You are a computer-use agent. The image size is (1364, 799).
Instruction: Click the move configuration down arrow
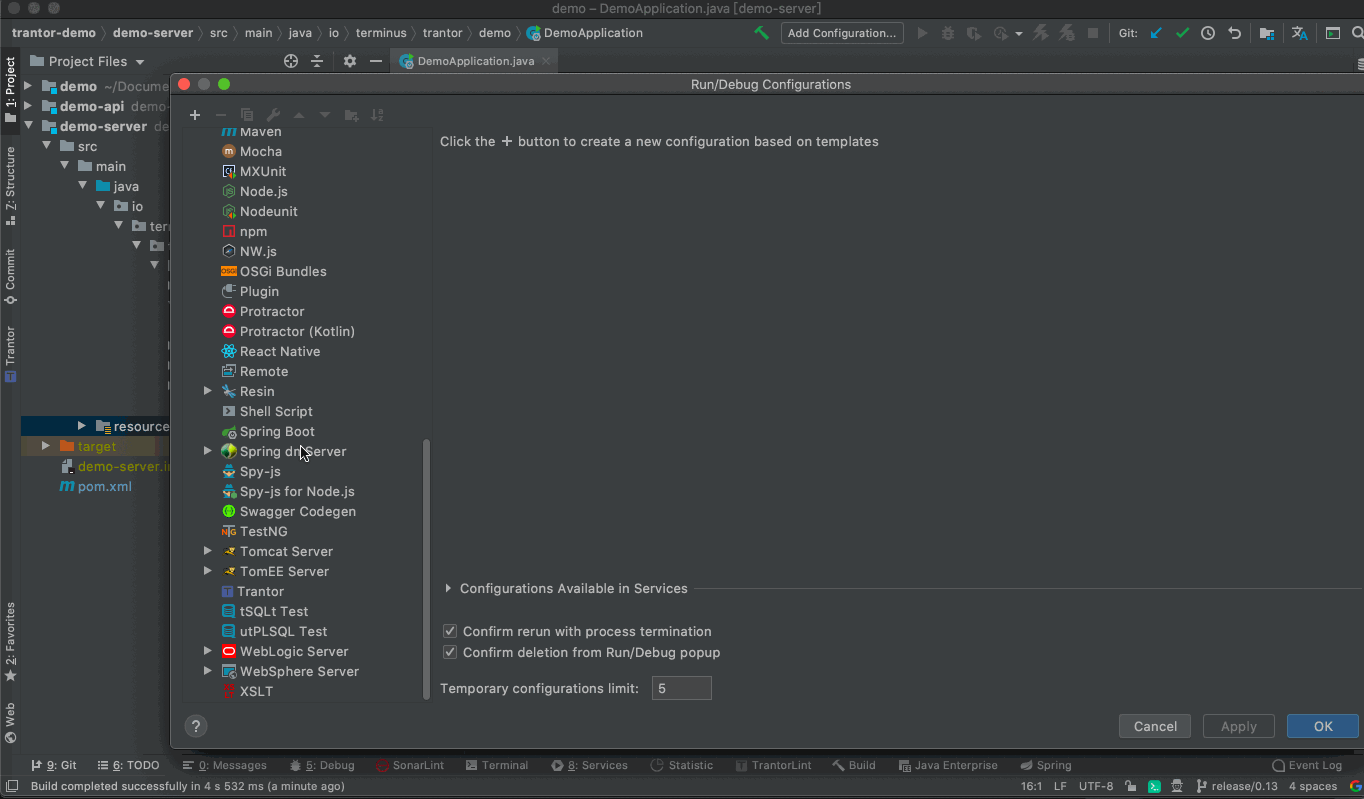coord(324,115)
